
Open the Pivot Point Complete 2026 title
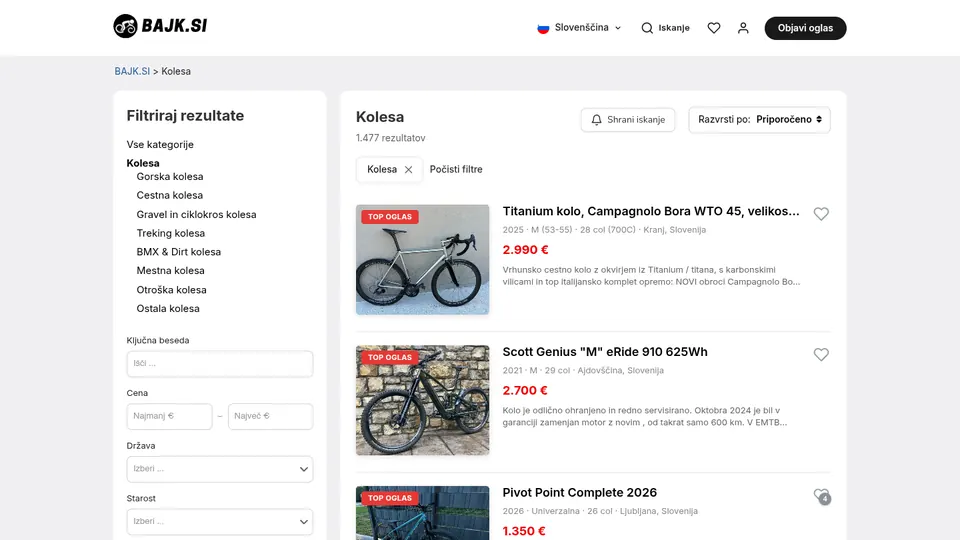pyautogui.click(x=580, y=493)
